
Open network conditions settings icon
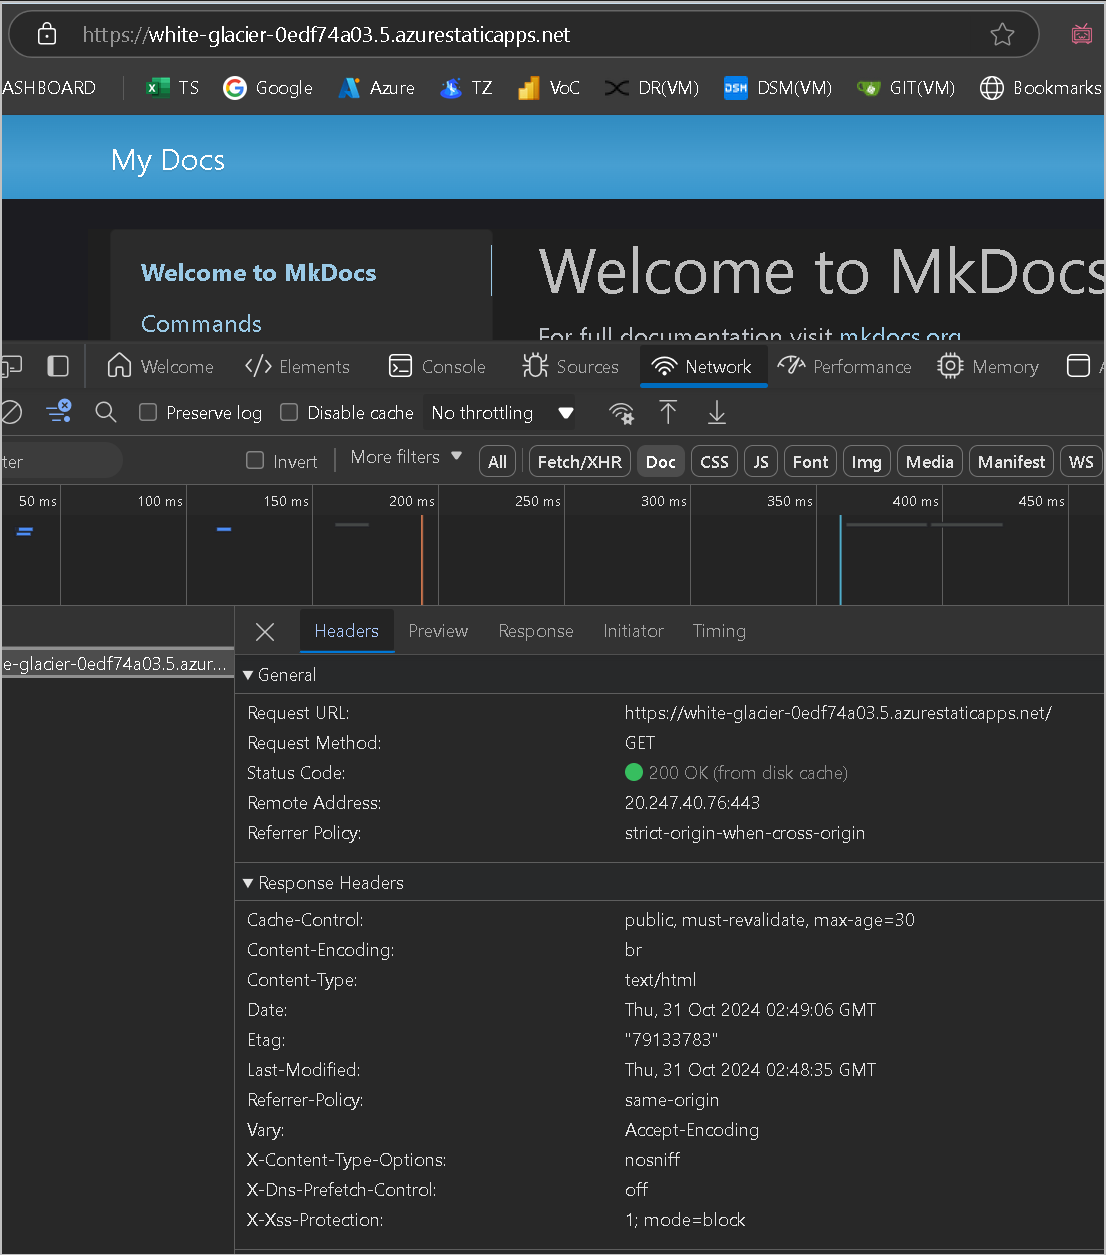(621, 412)
